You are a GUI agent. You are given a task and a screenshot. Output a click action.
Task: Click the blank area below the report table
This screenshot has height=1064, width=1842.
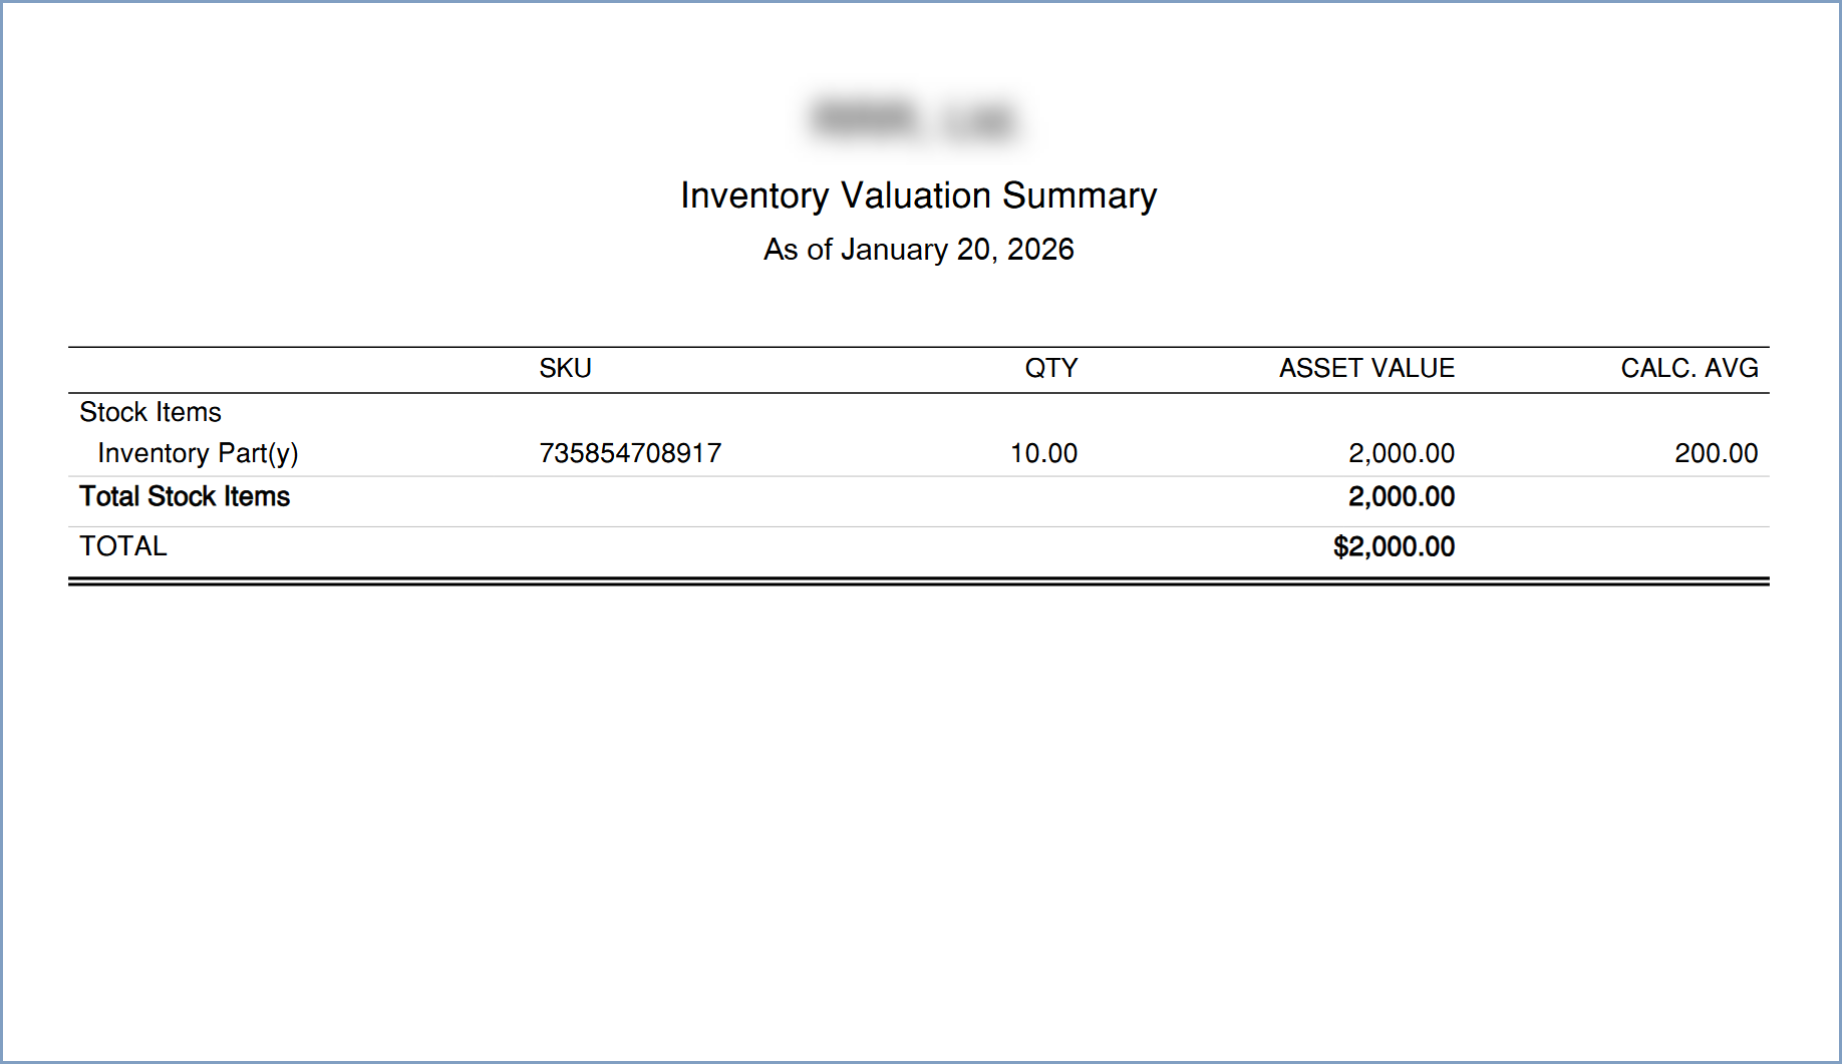click(918, 800)
